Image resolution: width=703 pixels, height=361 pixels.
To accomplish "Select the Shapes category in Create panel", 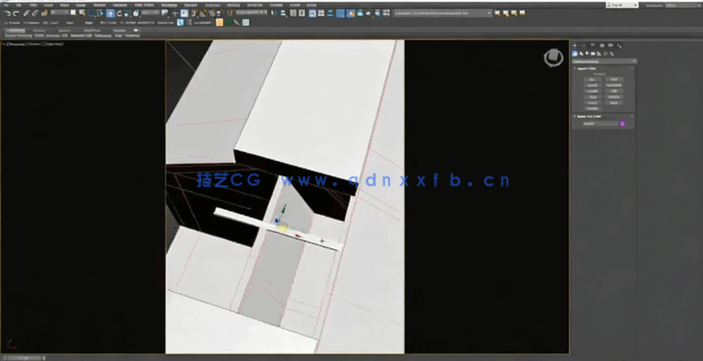I will [x=581, y=54].
